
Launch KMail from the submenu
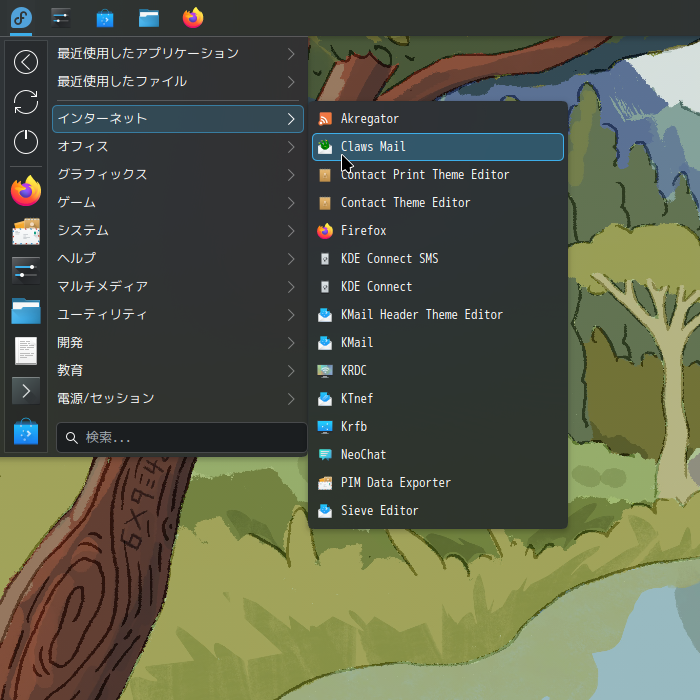point(438,343)
